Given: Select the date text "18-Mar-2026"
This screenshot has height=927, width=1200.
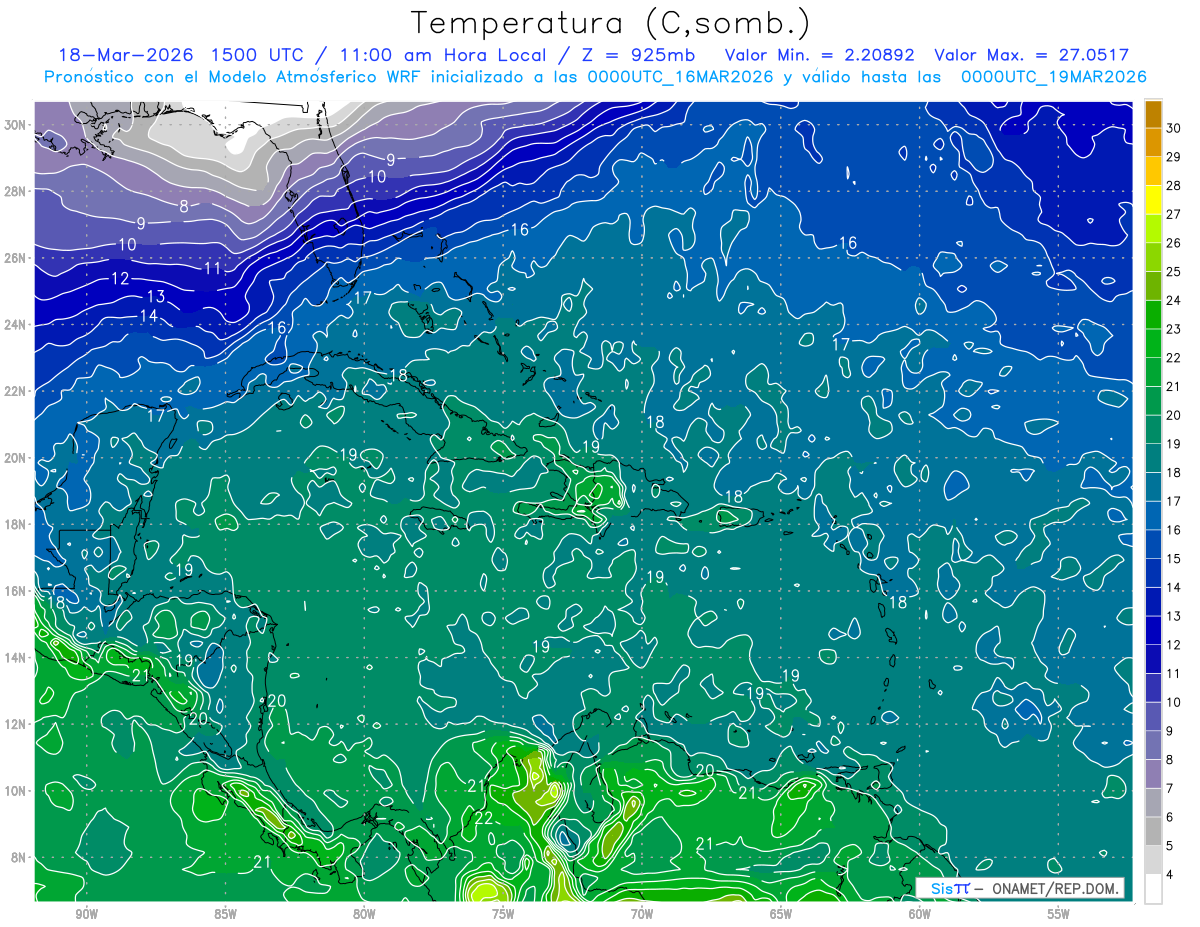Looking at the screenshot, I should [125, 55].
